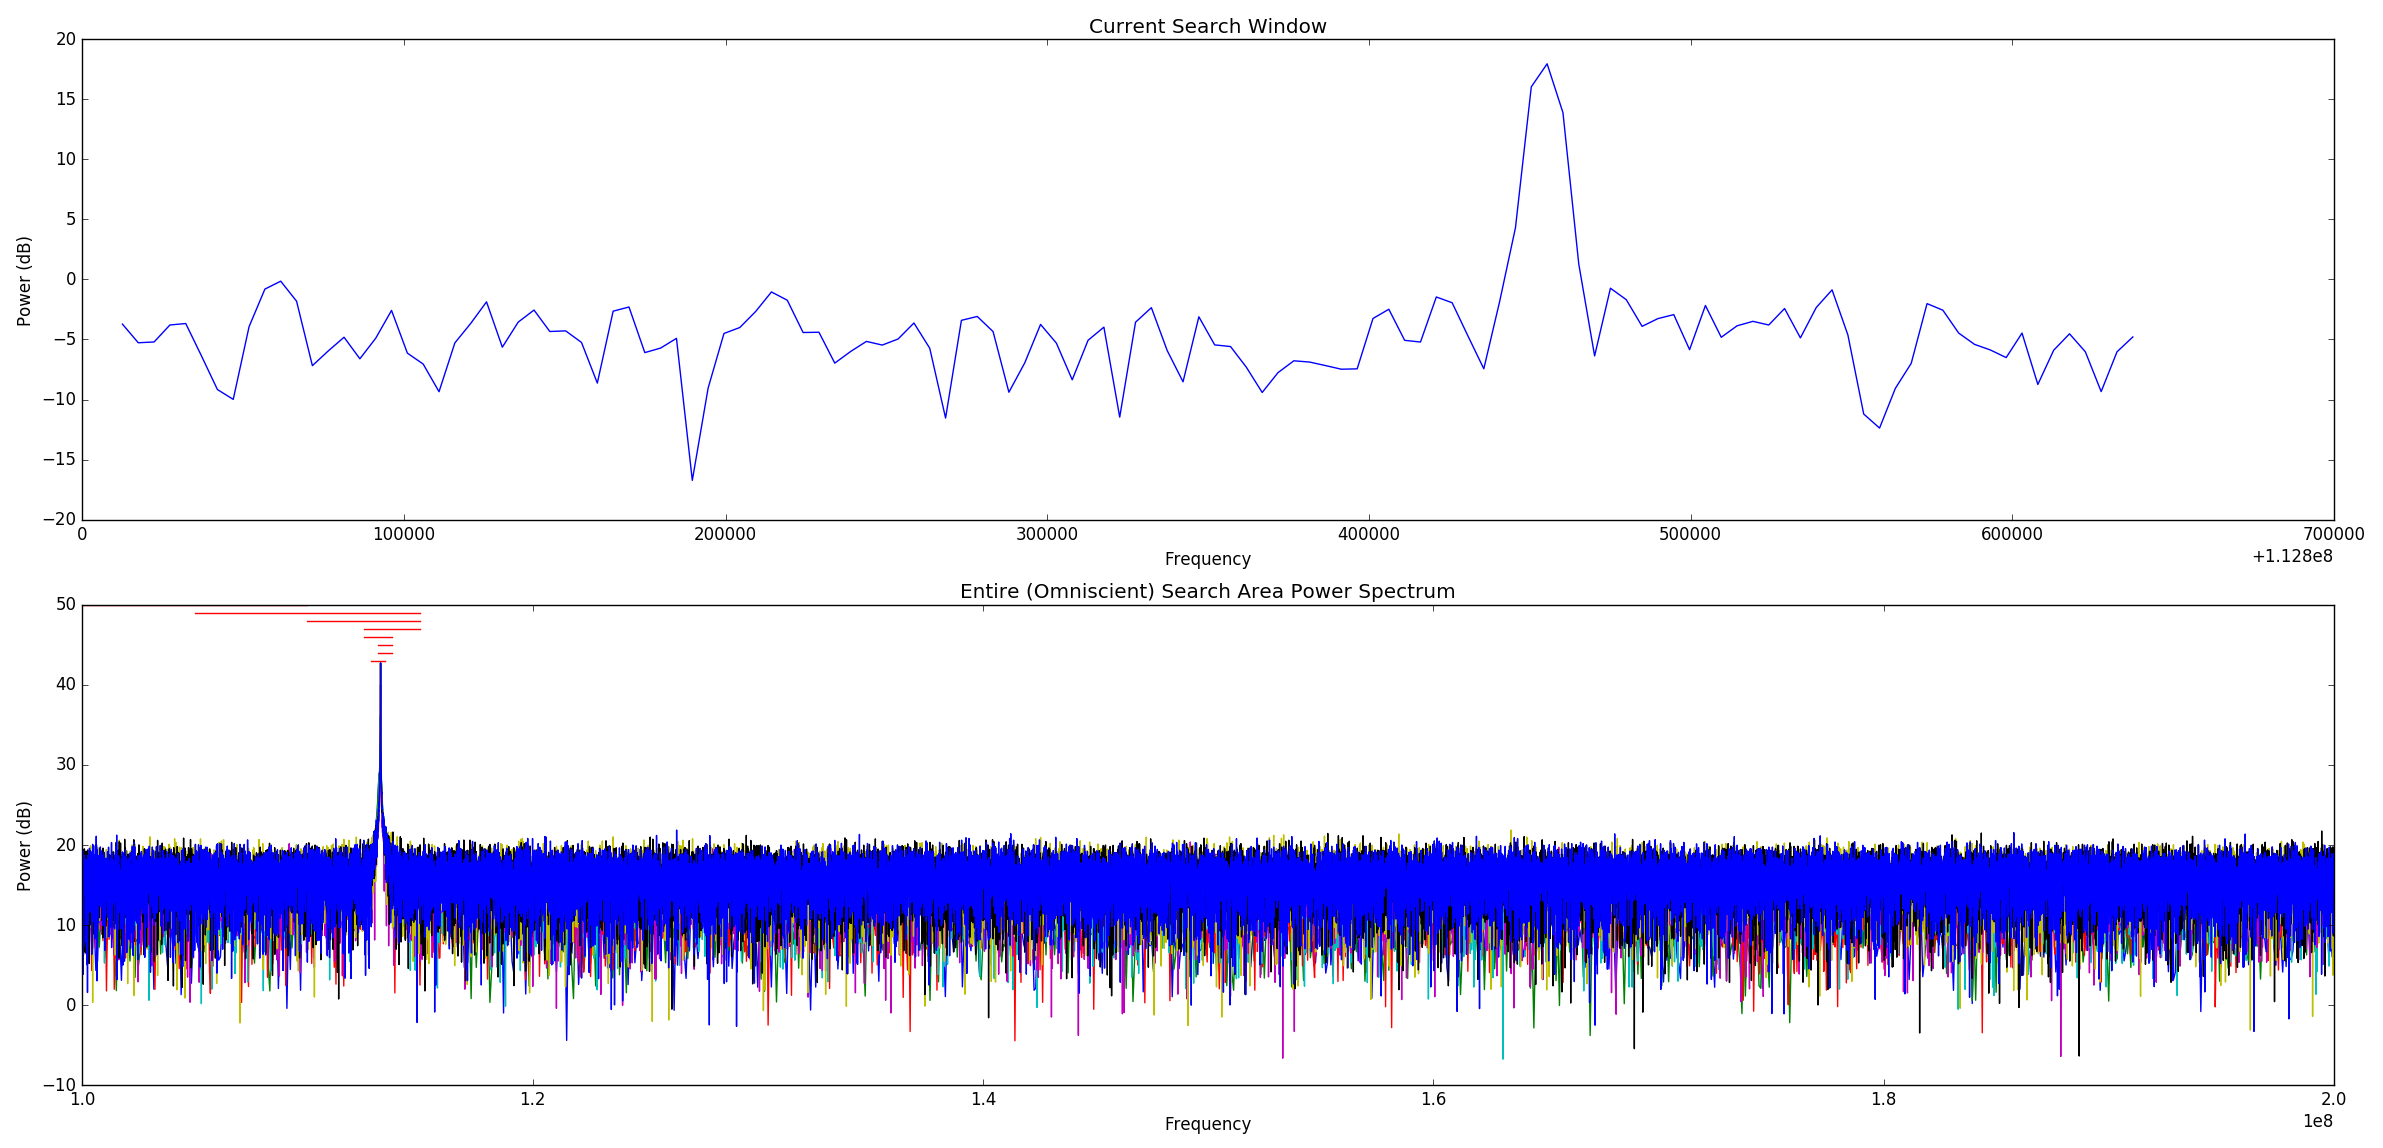Click the top plot's 'Frequency' x-axis label

[x=1207, y=560]
